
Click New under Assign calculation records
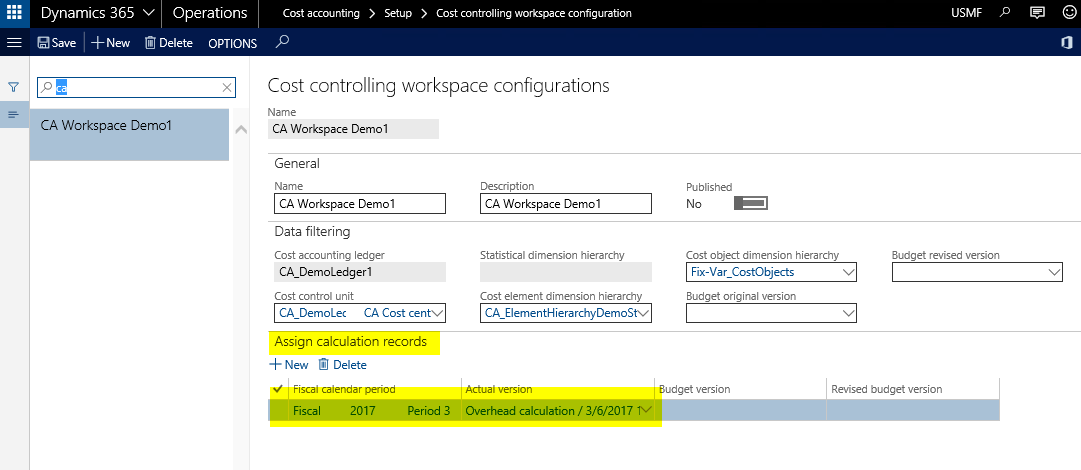(x=290, y=365)
